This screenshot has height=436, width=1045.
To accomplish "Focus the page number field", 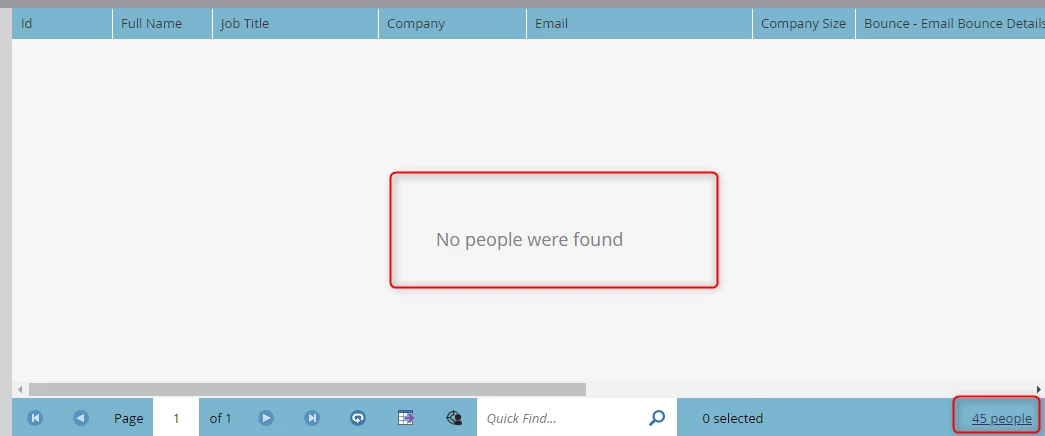I will pos(176,417).
